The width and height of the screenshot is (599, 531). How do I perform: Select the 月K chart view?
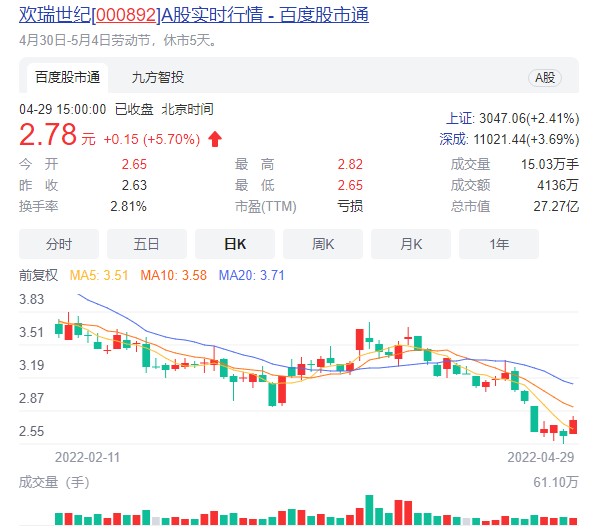click(411, 244)
